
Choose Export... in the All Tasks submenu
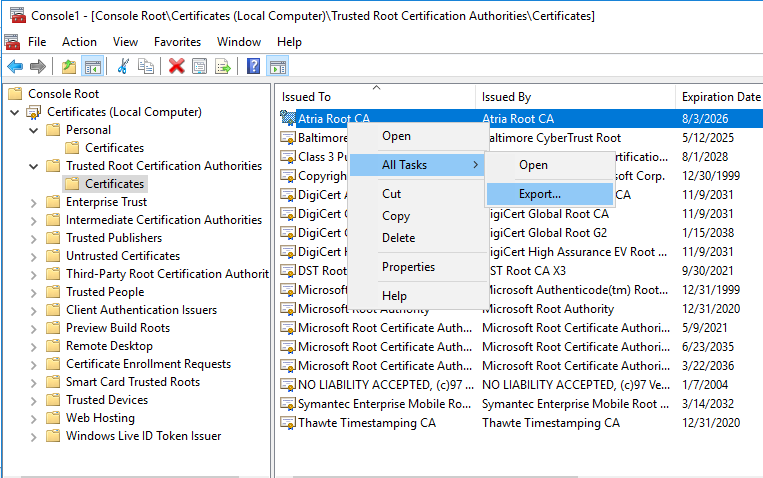click(550, 194)
